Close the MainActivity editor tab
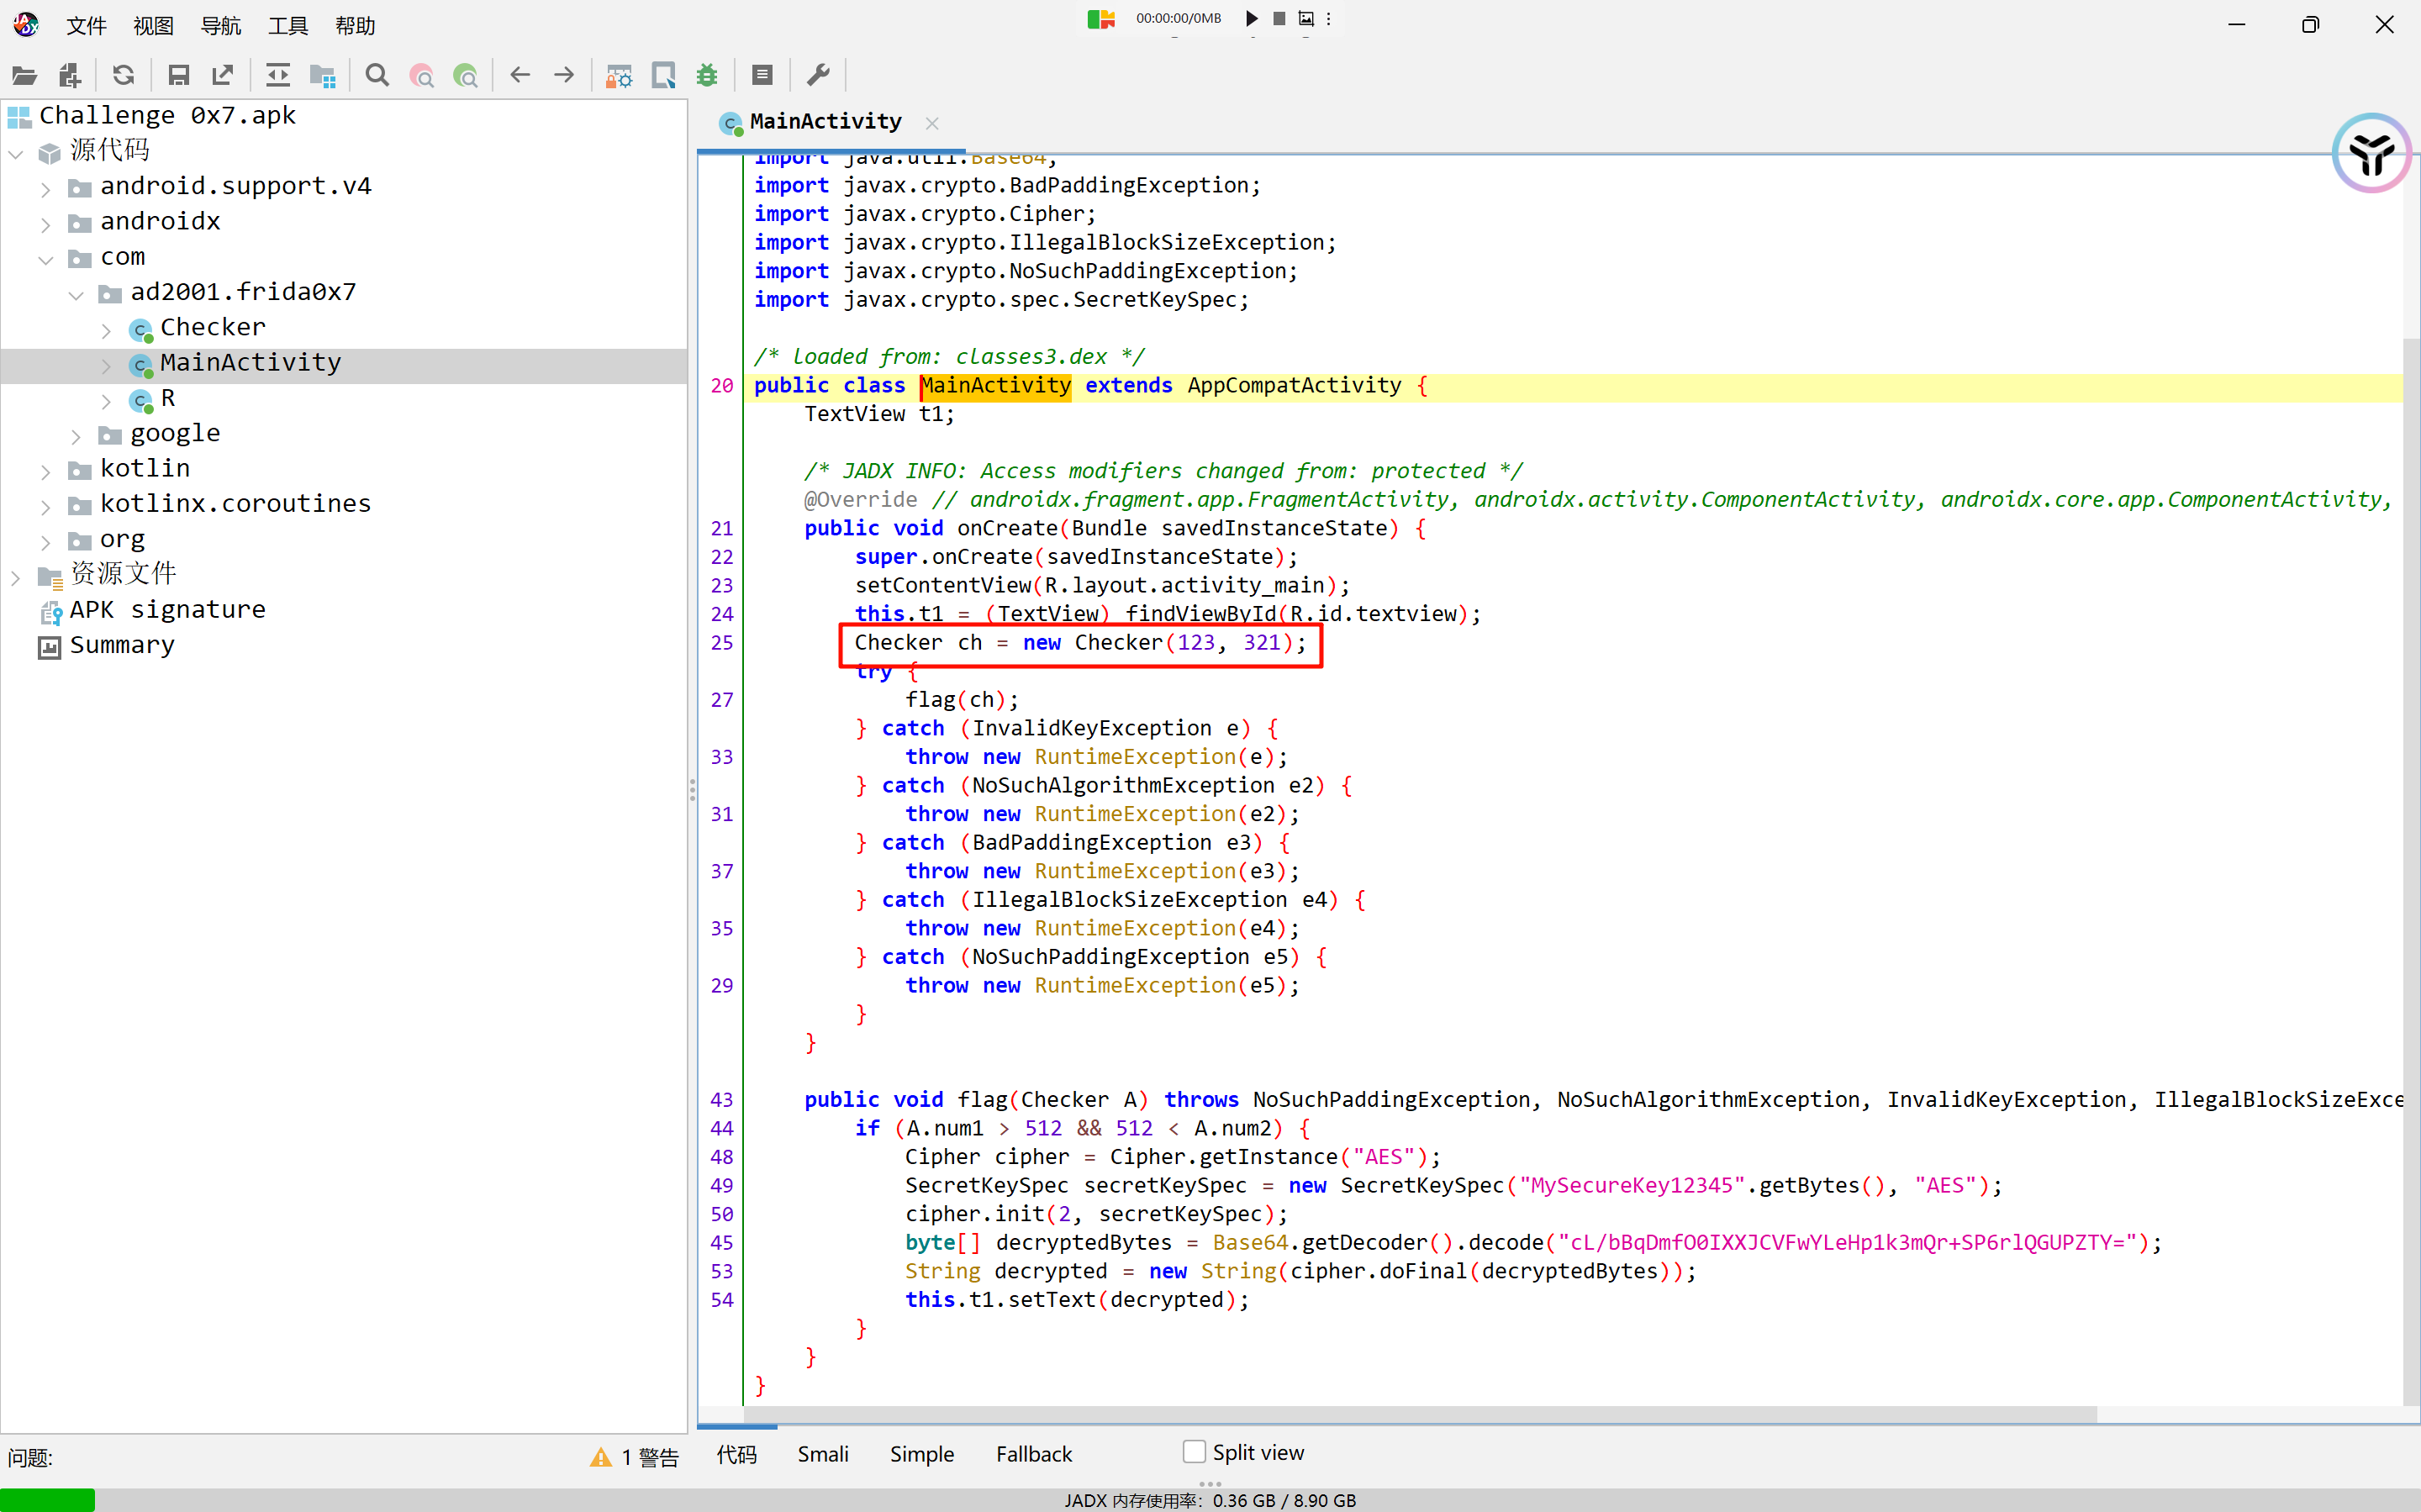This screenshot has width=2421, height=1512. point(932,123)
